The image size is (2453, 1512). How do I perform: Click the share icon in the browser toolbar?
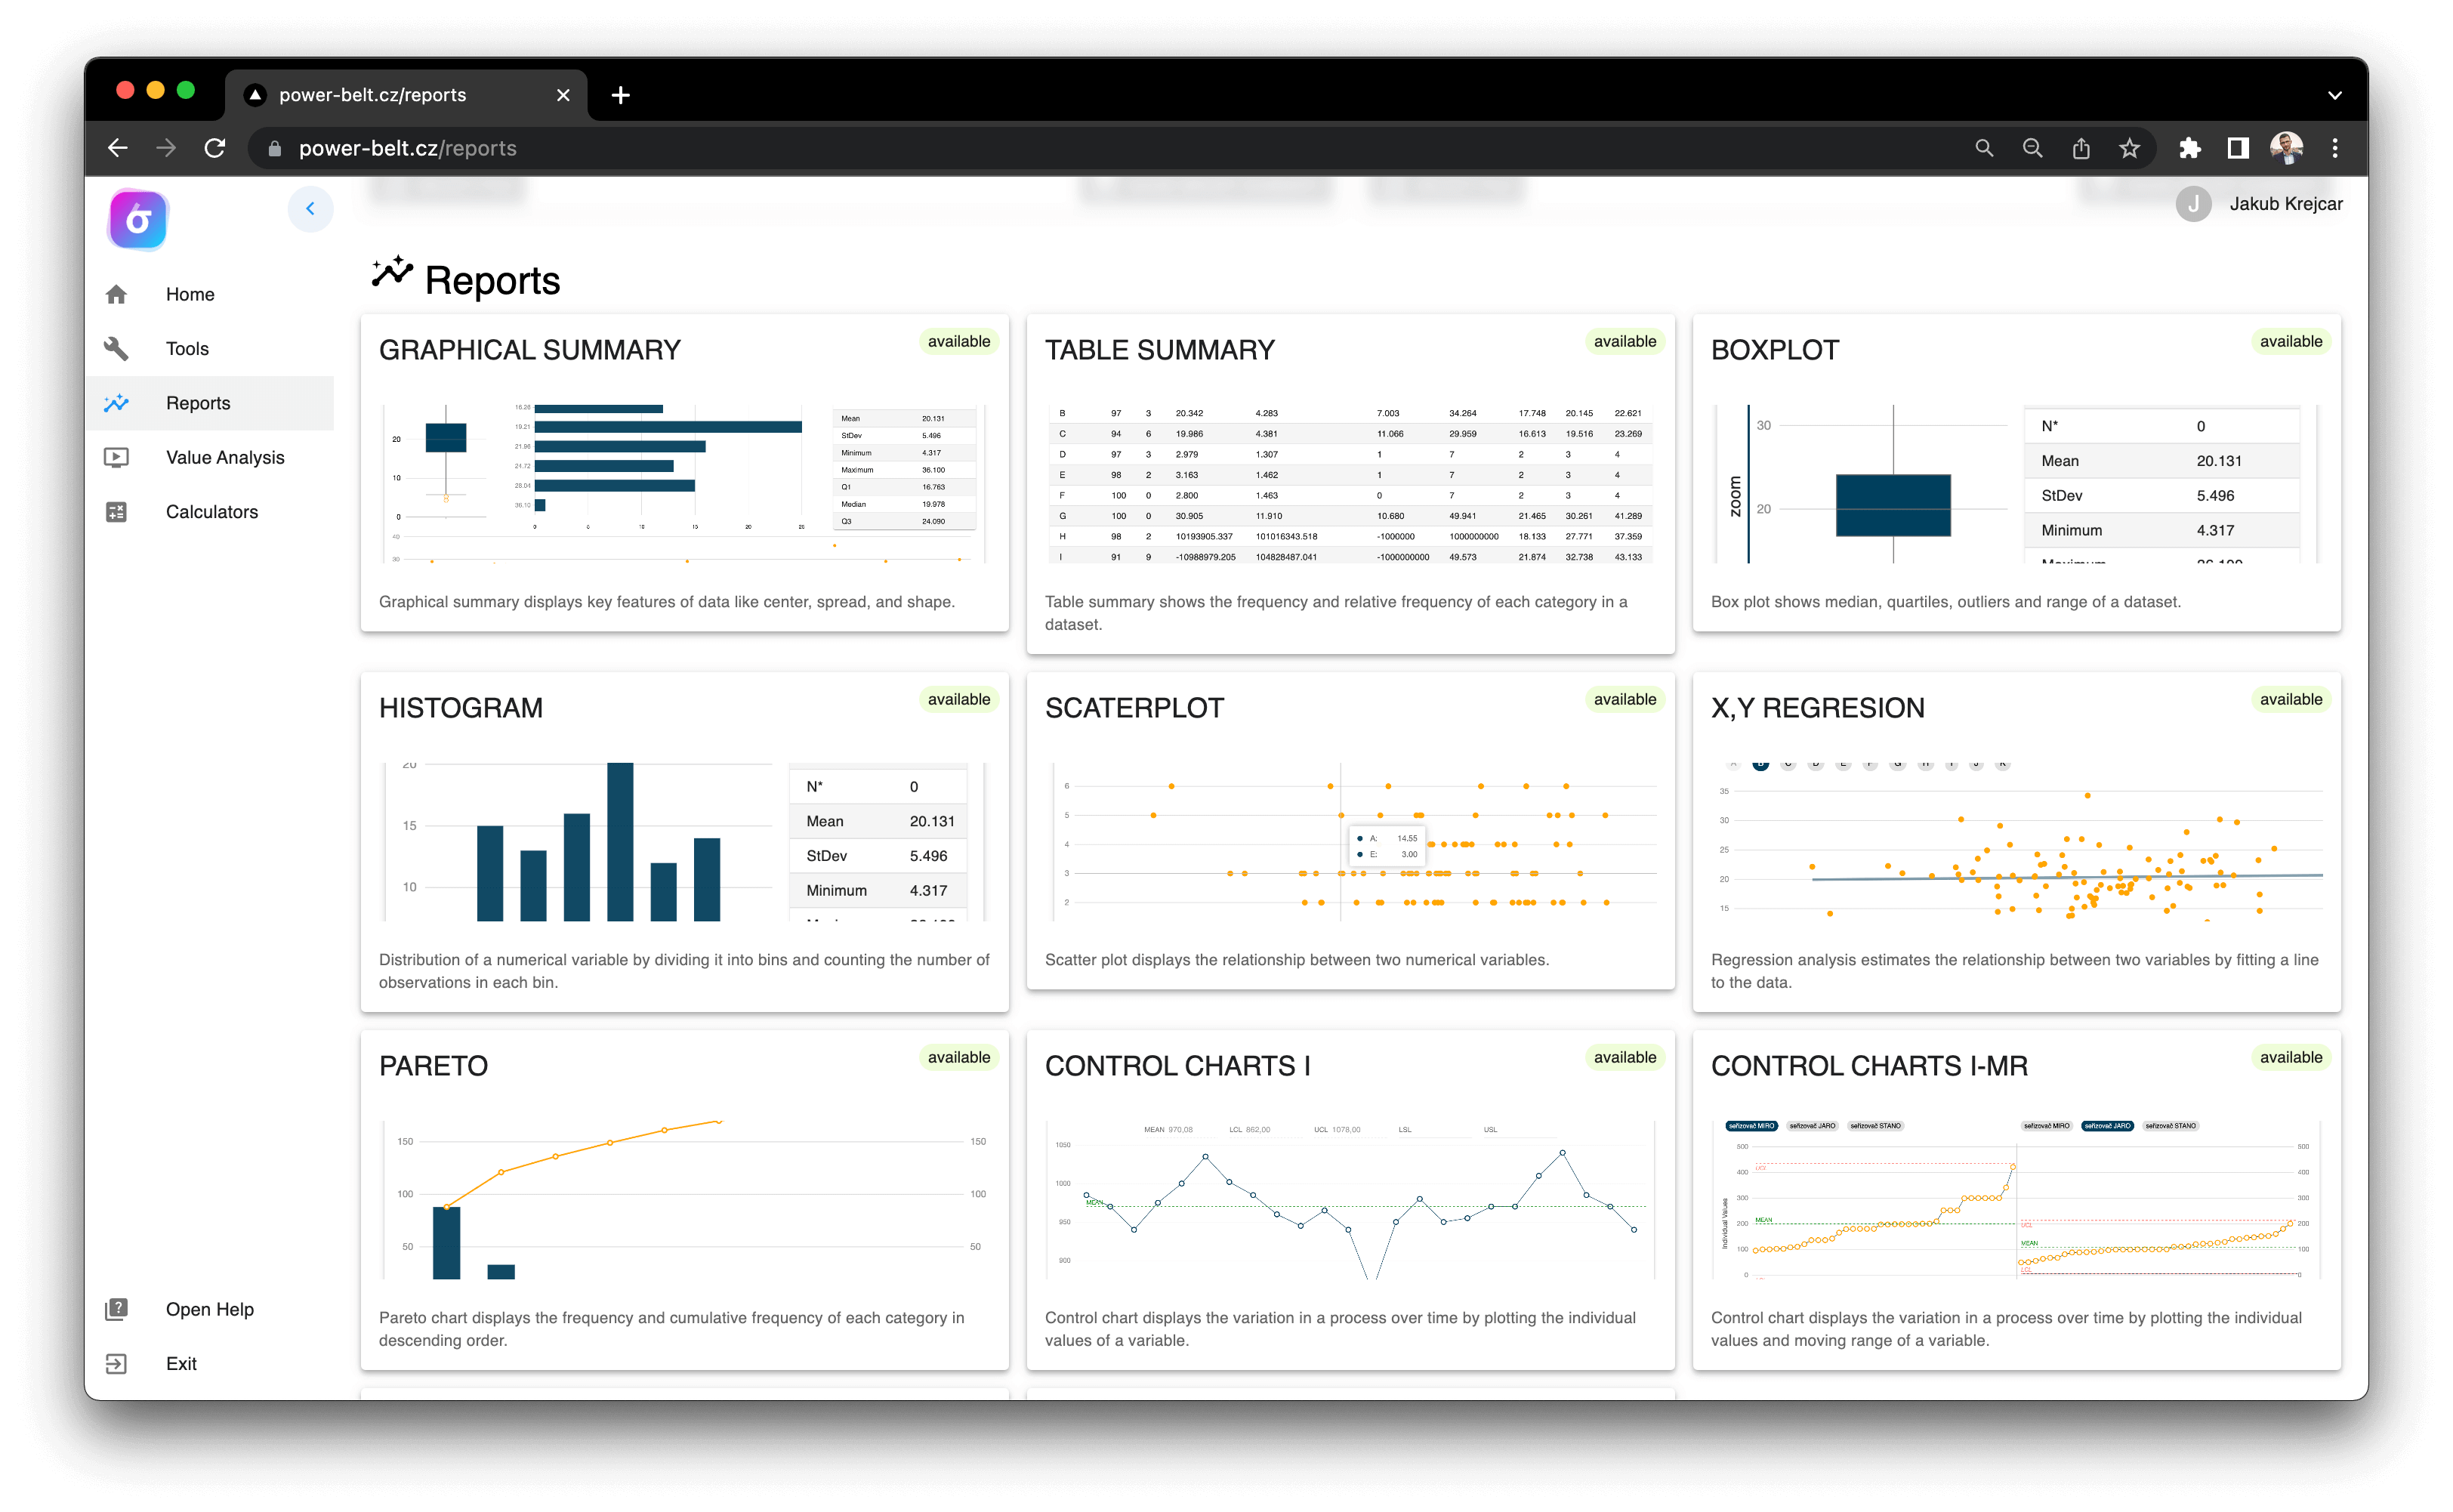click(x=2081, y=148)
